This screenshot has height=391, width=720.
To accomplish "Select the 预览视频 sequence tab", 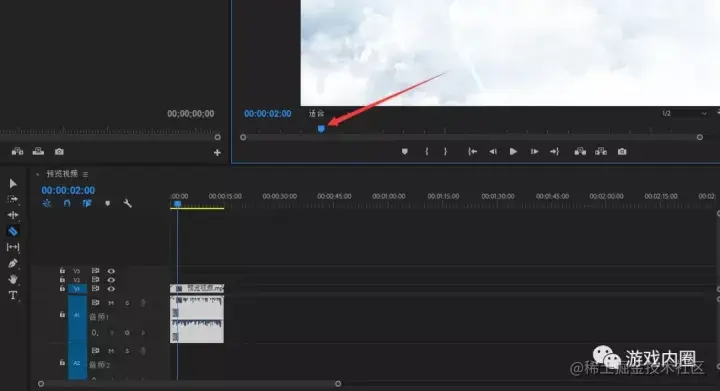I will 62,174.
